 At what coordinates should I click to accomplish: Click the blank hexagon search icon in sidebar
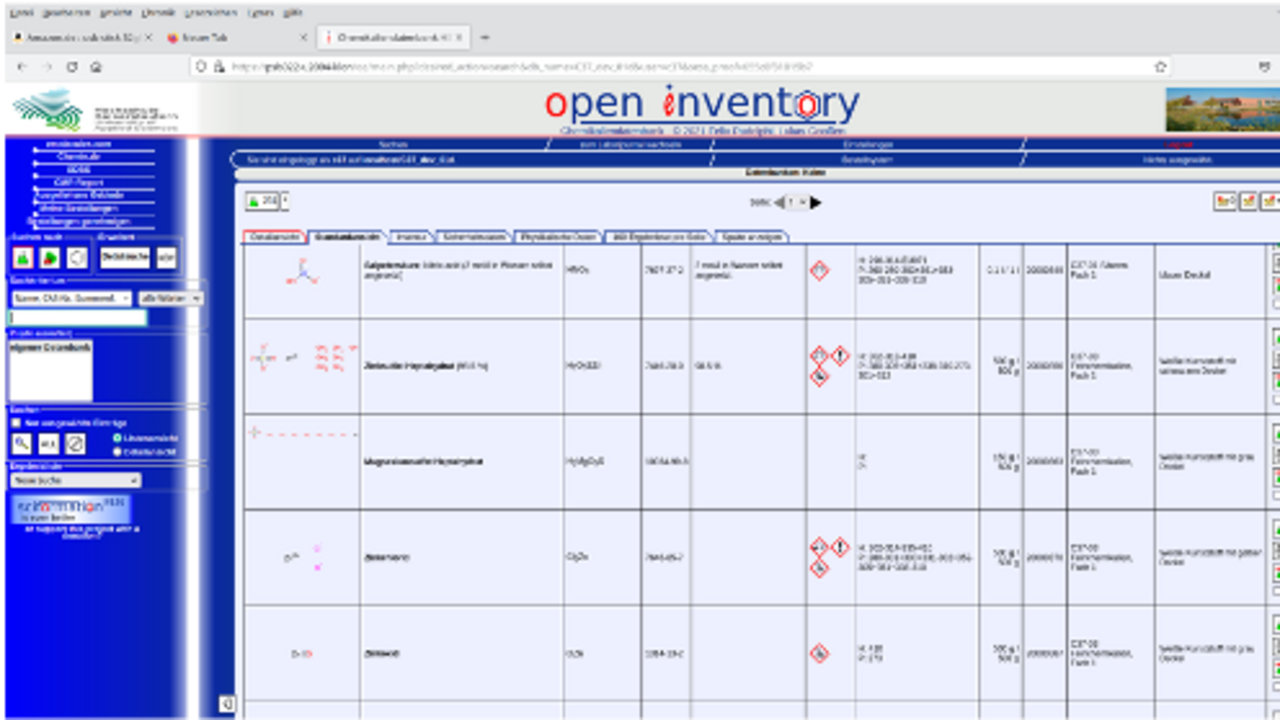point(76,258)
